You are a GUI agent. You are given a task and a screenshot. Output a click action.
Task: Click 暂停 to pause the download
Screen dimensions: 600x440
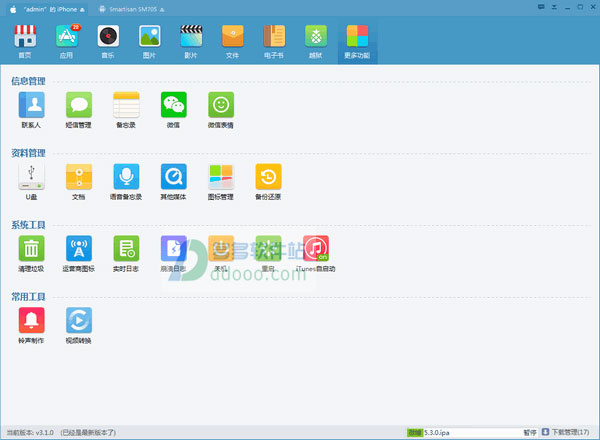(530, 432)
